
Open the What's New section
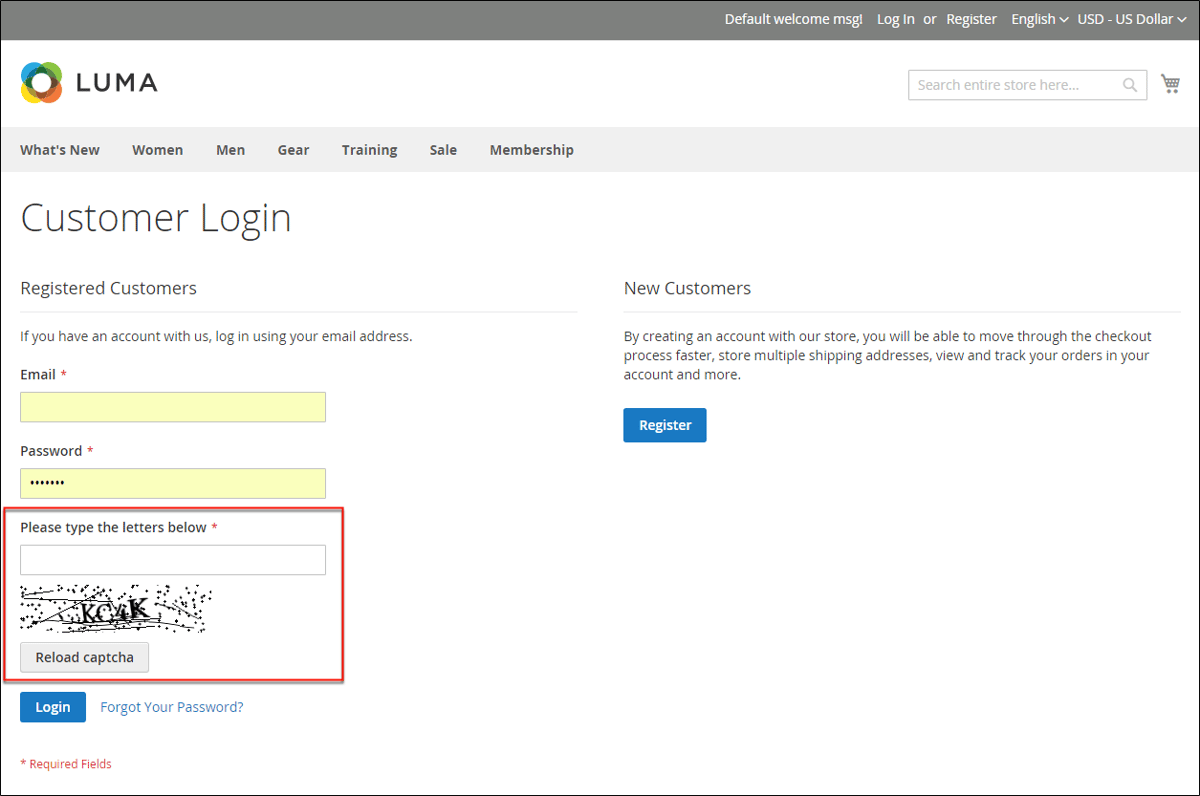pyautogui.click(x=59, y=149)
